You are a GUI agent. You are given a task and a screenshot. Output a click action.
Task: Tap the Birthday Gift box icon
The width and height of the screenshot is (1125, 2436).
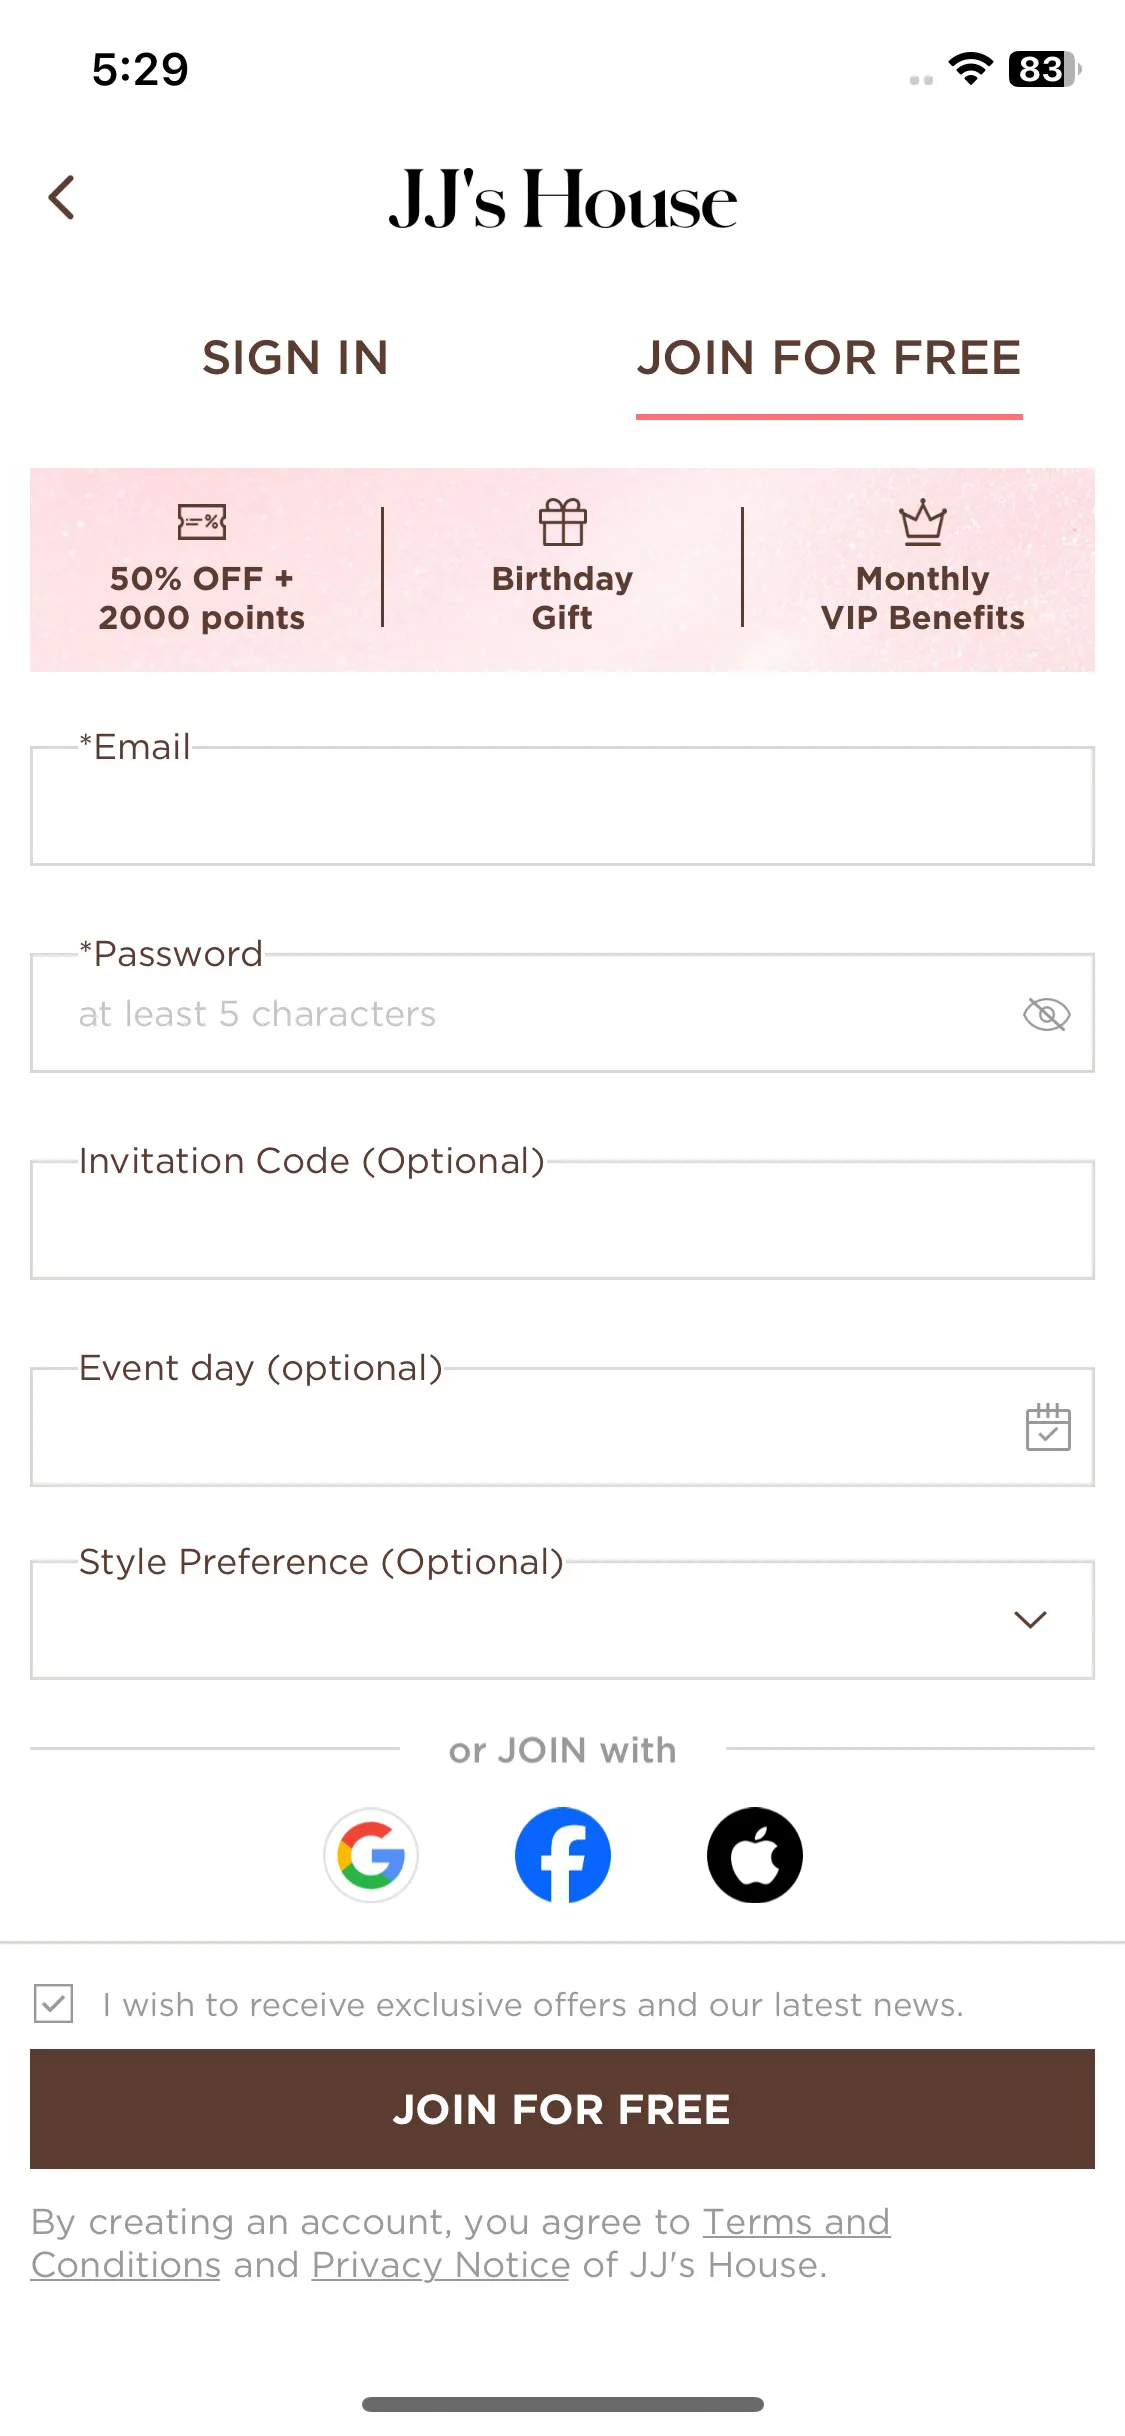tap(563, 521)
